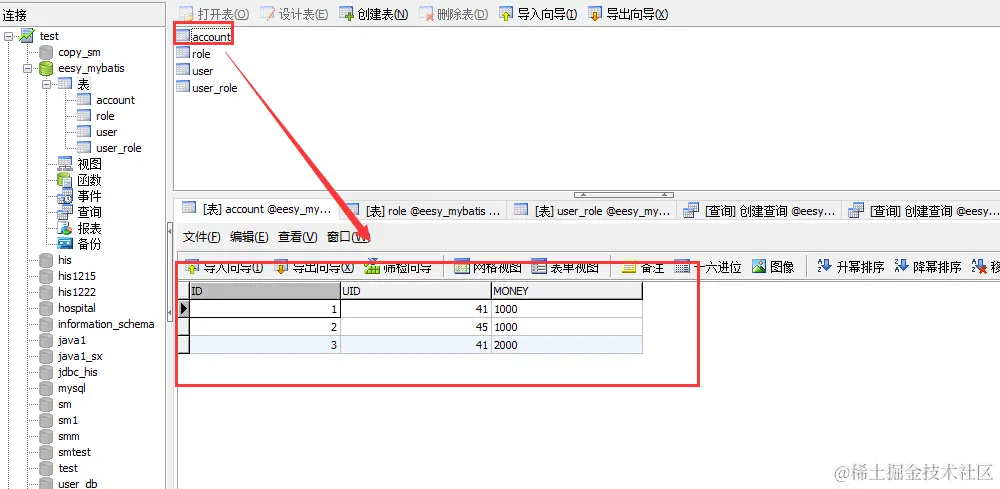Select user under 表 in the tree
Screen dimensions: 1000x489
(x=98, y=132)
